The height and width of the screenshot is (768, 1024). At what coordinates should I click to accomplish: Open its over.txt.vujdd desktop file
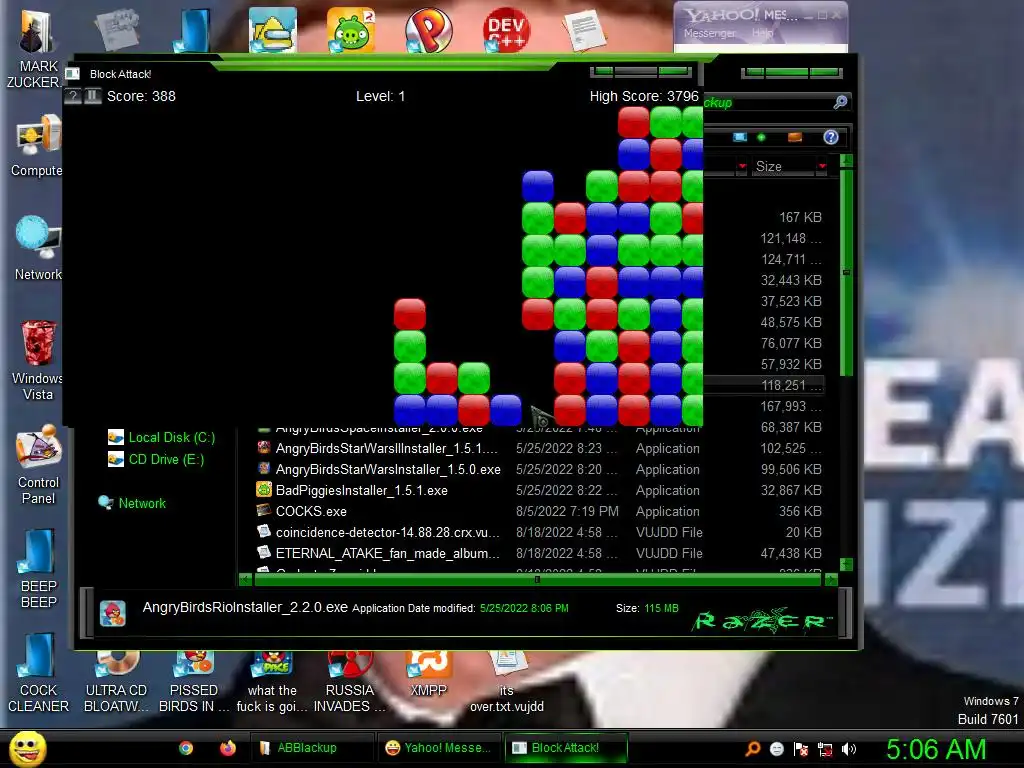(507, 683)
